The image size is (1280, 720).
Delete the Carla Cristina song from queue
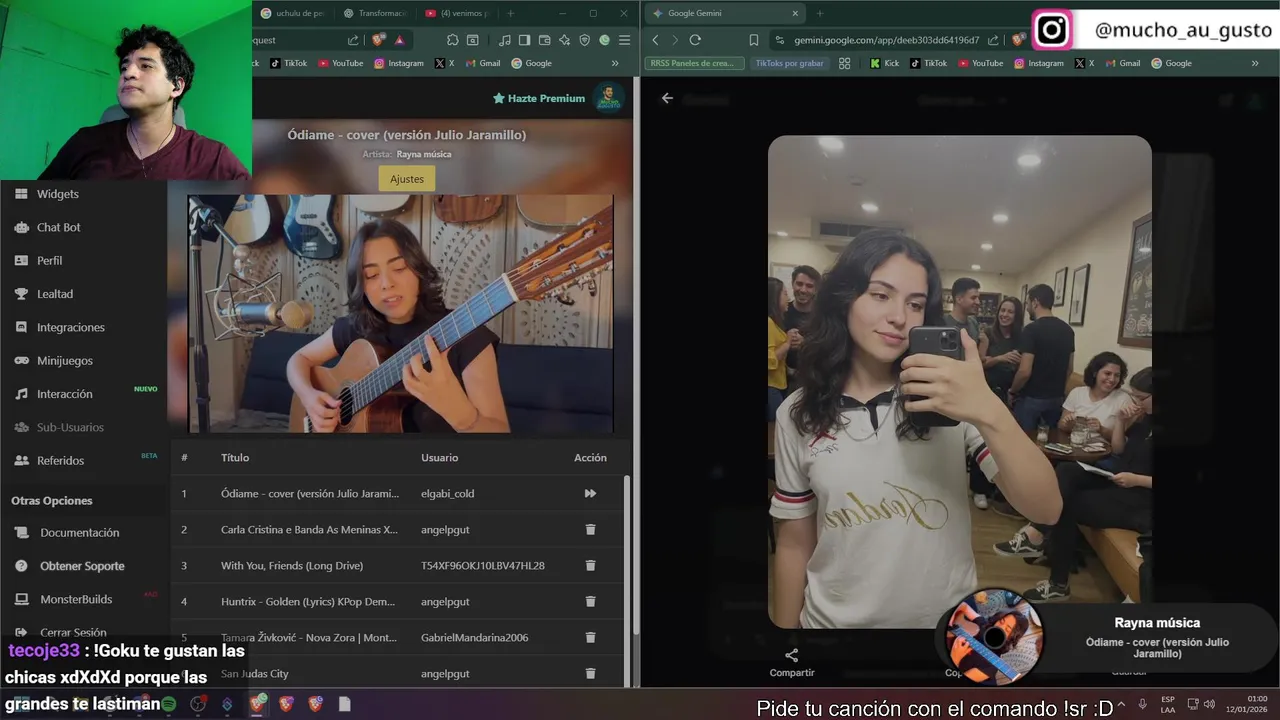click(590, 529)
